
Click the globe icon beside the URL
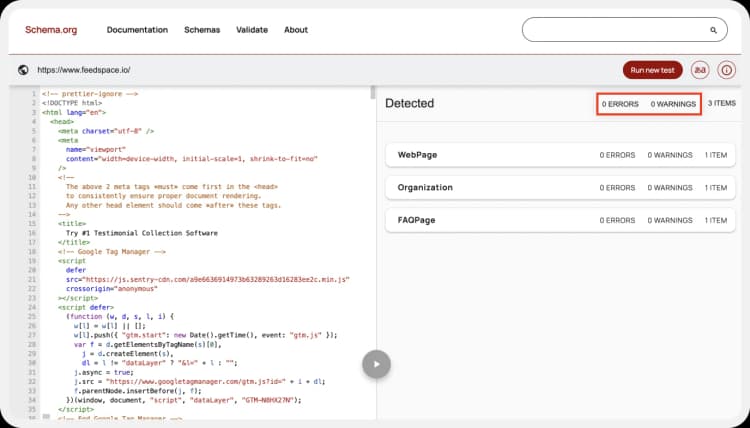[x=23, y=70]
